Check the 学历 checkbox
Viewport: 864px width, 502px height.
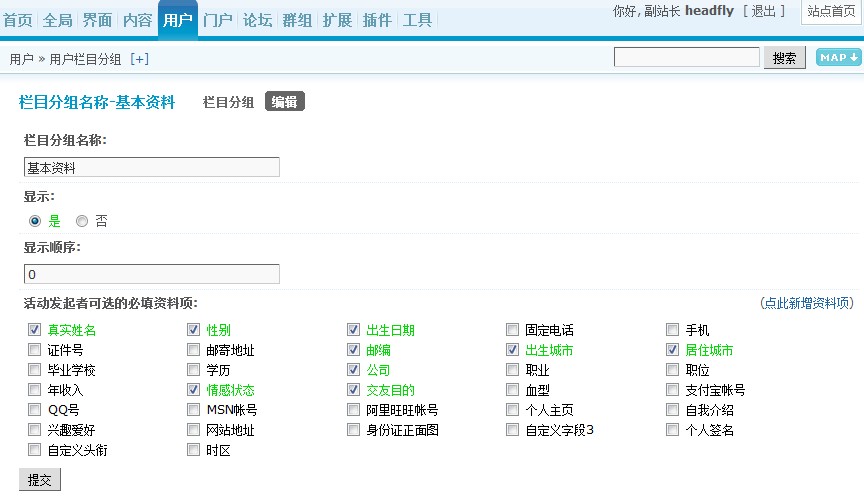tap(193, 369)
